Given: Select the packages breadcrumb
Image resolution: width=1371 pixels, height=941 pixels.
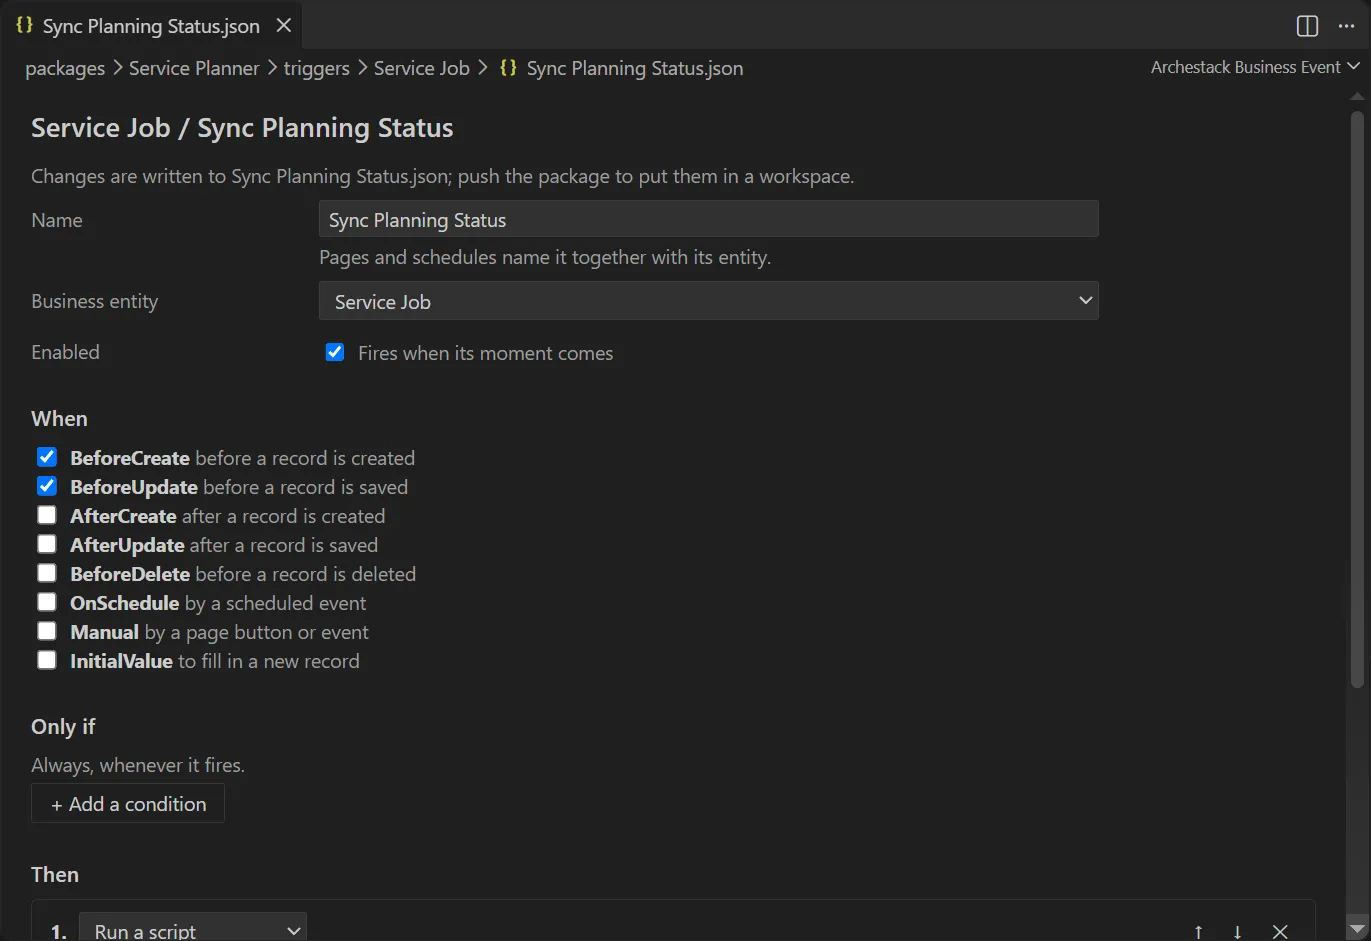Looking at the screenshot, I should point(65,68).
